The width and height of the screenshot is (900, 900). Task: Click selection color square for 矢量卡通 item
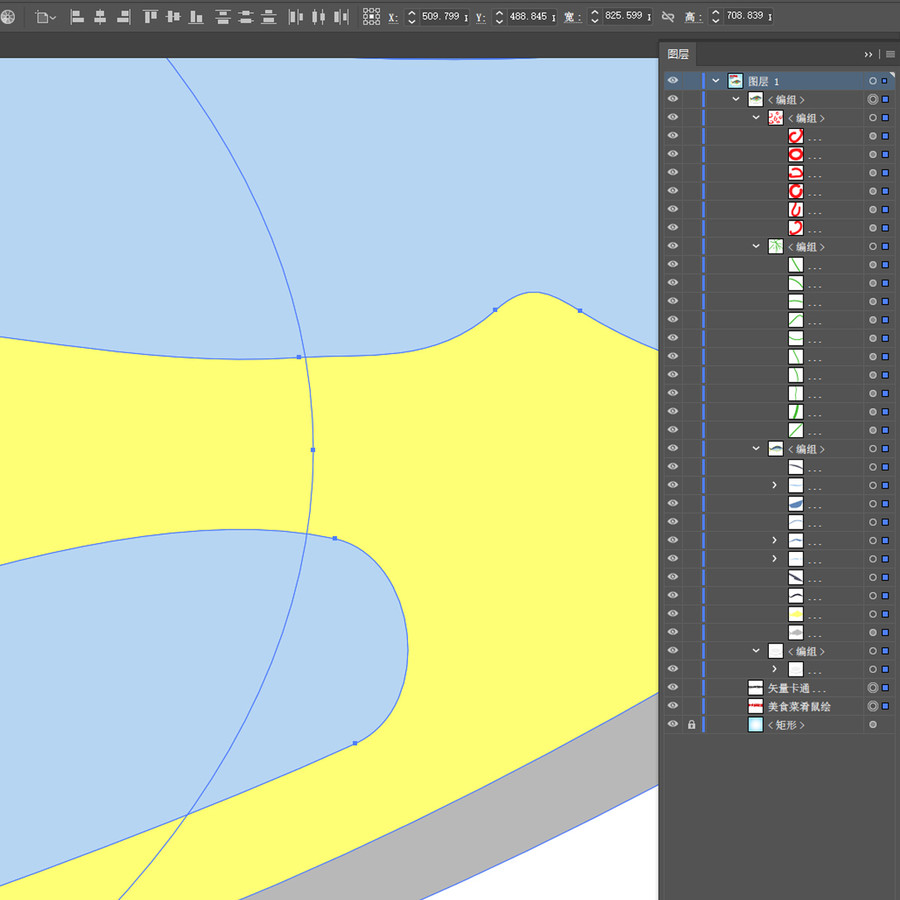(885, 688)
